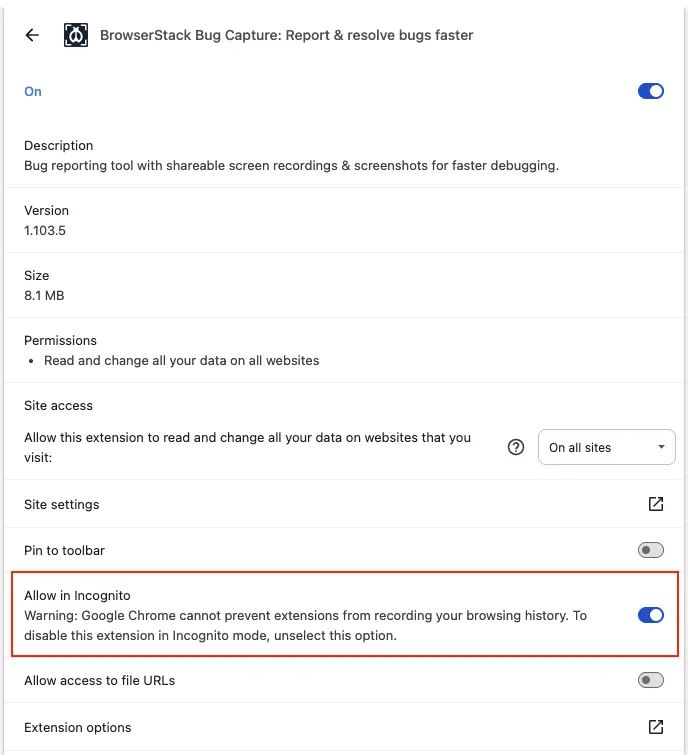The height and width of the screenshot is (755, 688).
Task: Click the site access help question mark
Action: coord(516,447)
